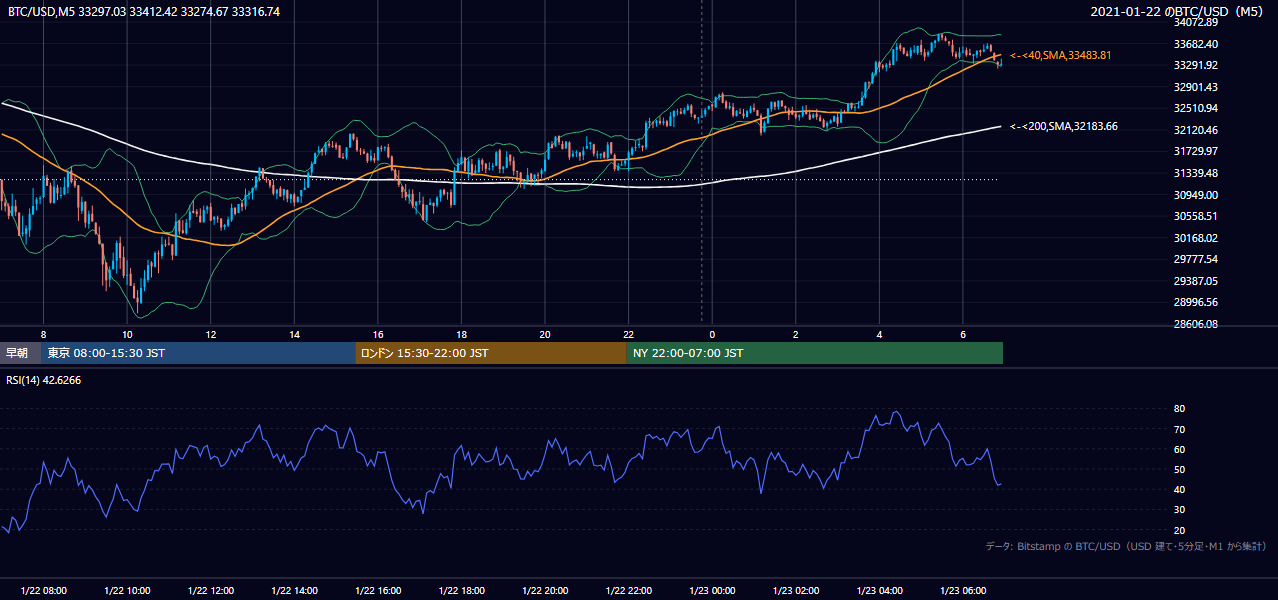Click hour label 14 under price chart
Viewport: 1278px width, 600px height.
(x=294, y=334)
